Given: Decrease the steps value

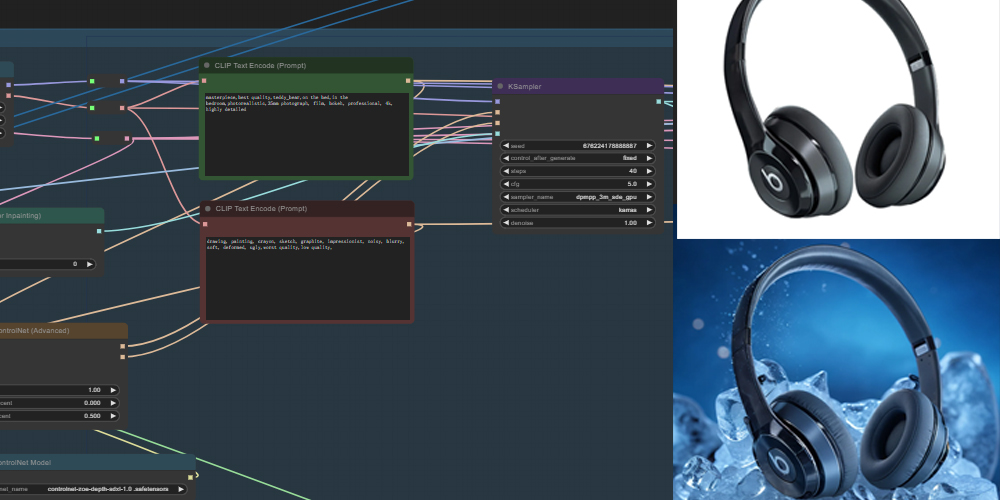Looking at the screenshot, I should [506, 171].
